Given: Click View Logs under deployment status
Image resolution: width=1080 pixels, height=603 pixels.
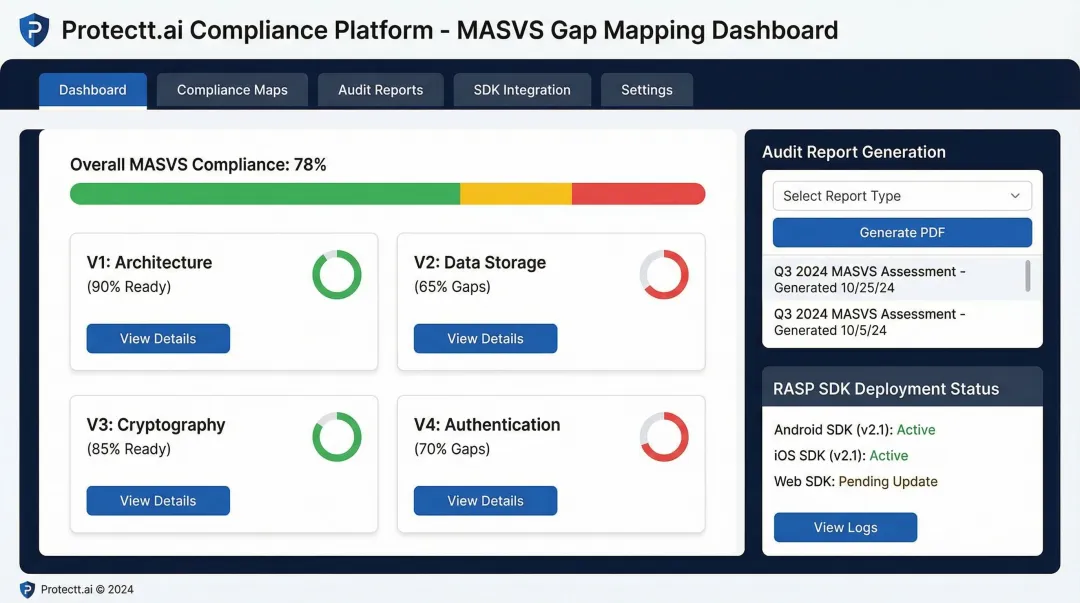Looking at the screenshot, I should click(845, 527).
